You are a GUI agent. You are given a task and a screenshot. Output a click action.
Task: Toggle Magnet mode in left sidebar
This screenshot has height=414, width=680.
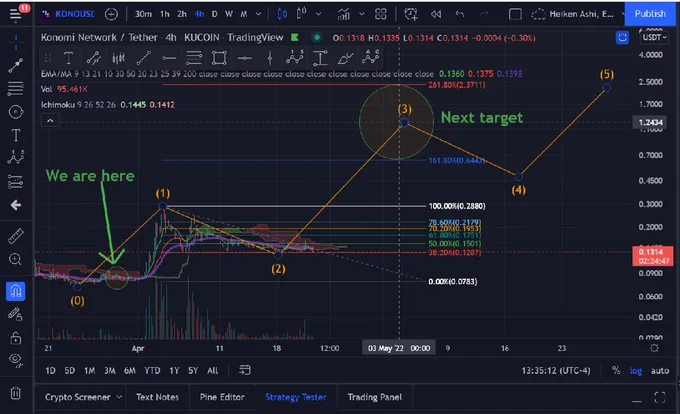(x=16, y=291)
